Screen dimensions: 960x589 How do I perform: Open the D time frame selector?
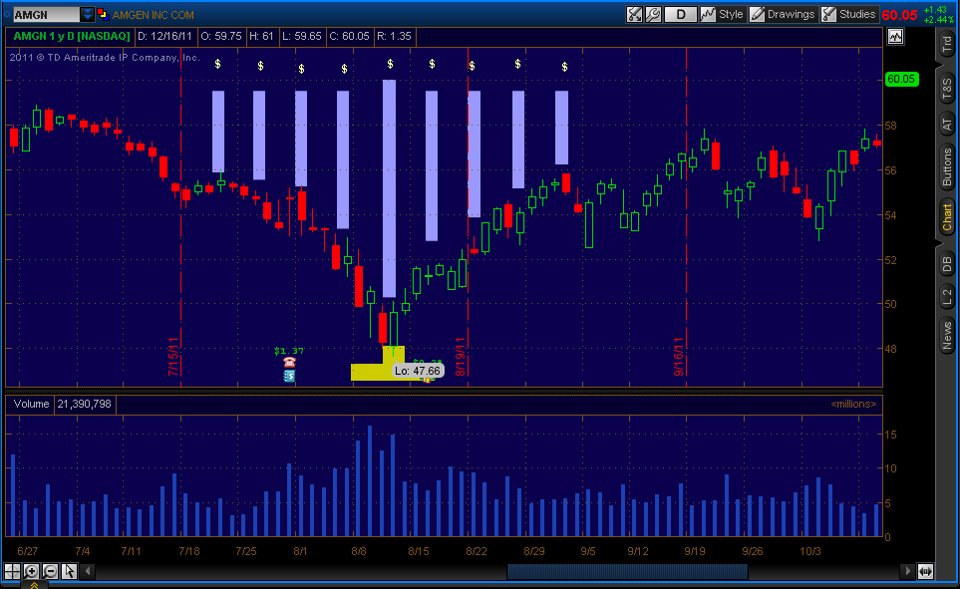coord(680,14)
